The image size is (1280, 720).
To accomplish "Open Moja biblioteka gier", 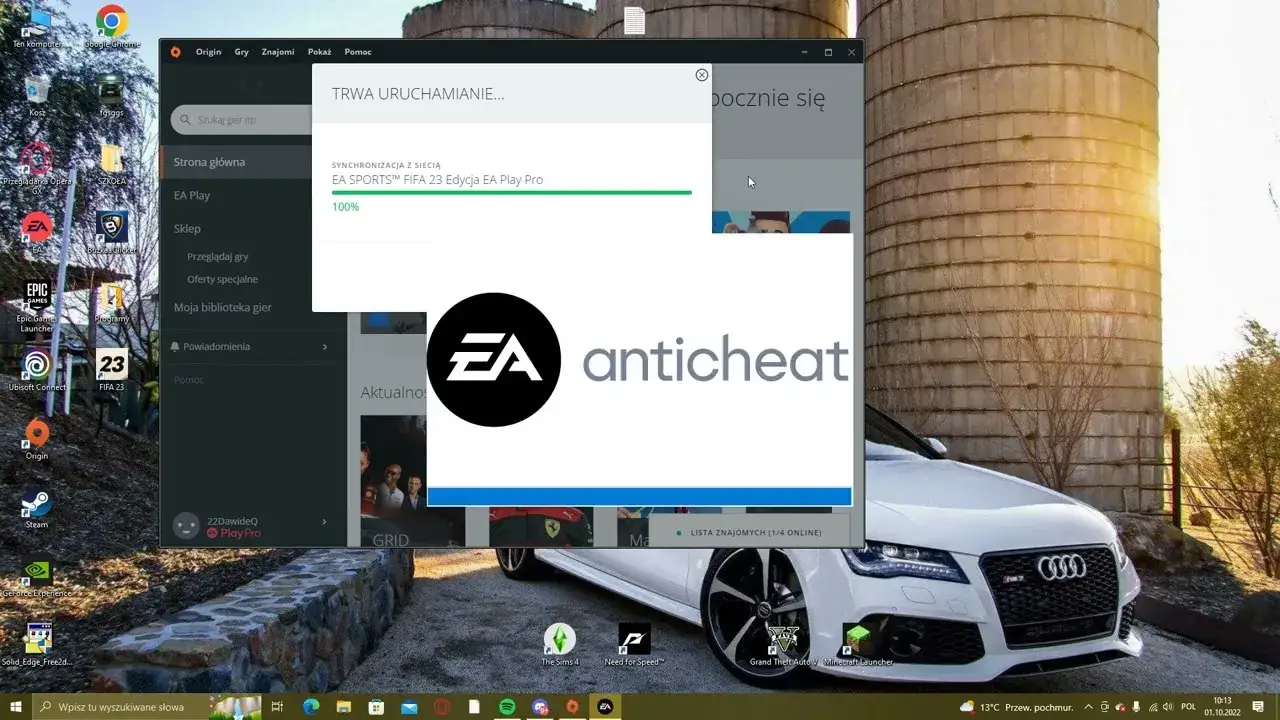I will 222,307.
